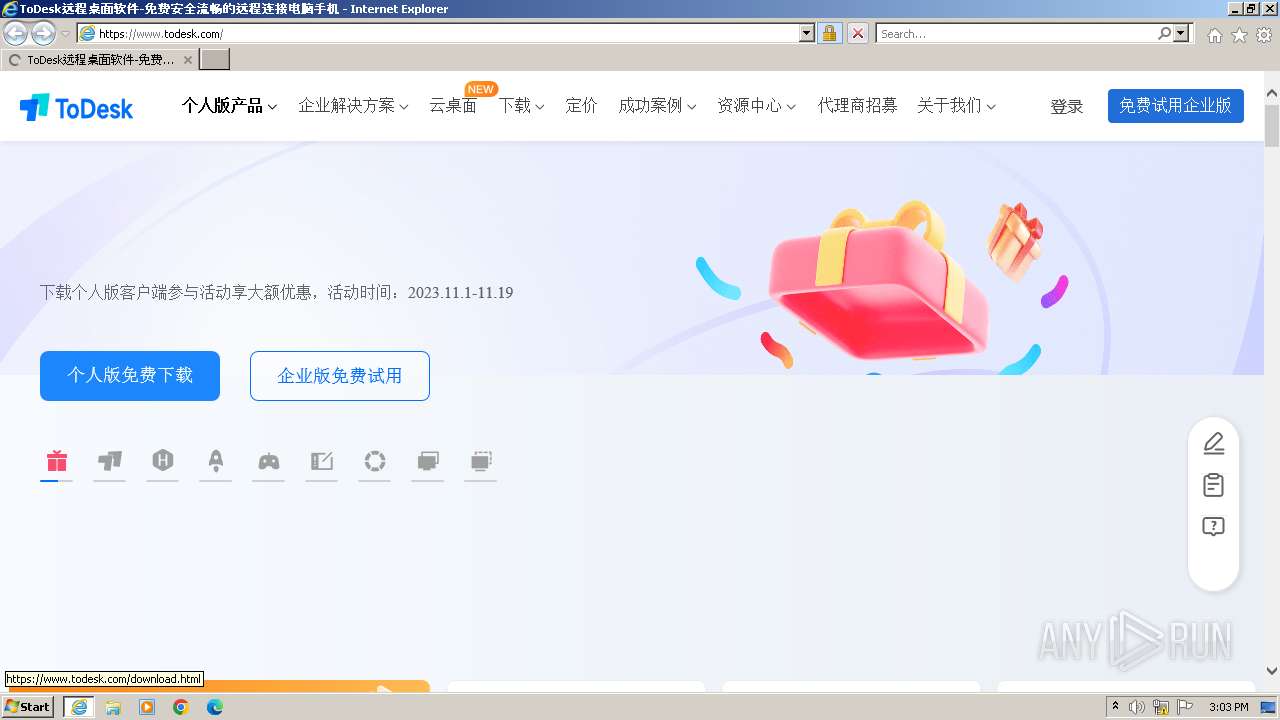Open the media player taskbar icon
The image size is (1280, 720).
tap(147, 707)
